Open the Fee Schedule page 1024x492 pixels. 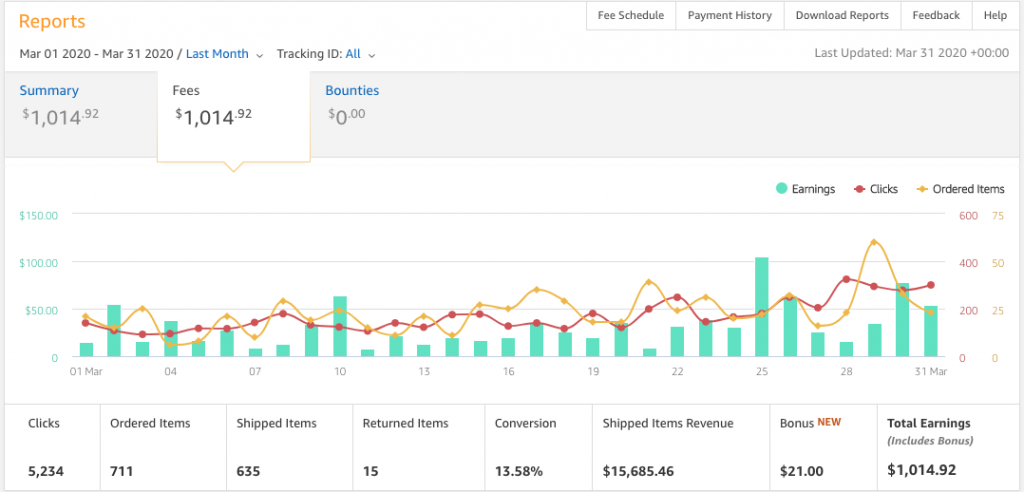point(631,16)
